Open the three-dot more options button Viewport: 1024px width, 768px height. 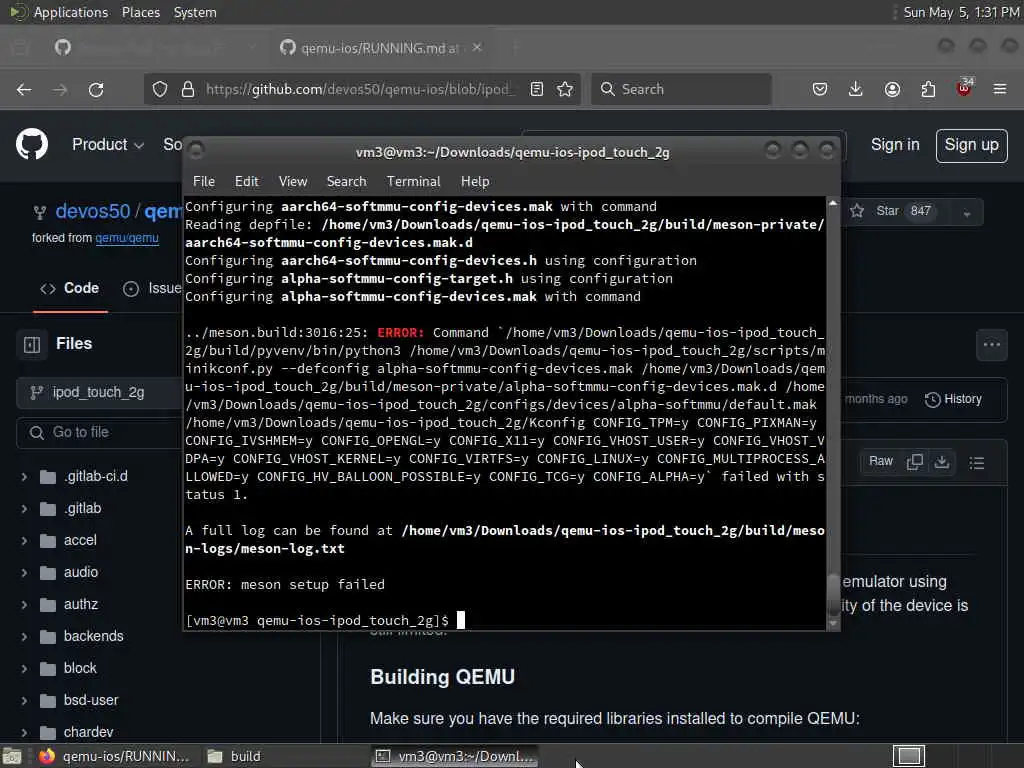pos(992,345)
